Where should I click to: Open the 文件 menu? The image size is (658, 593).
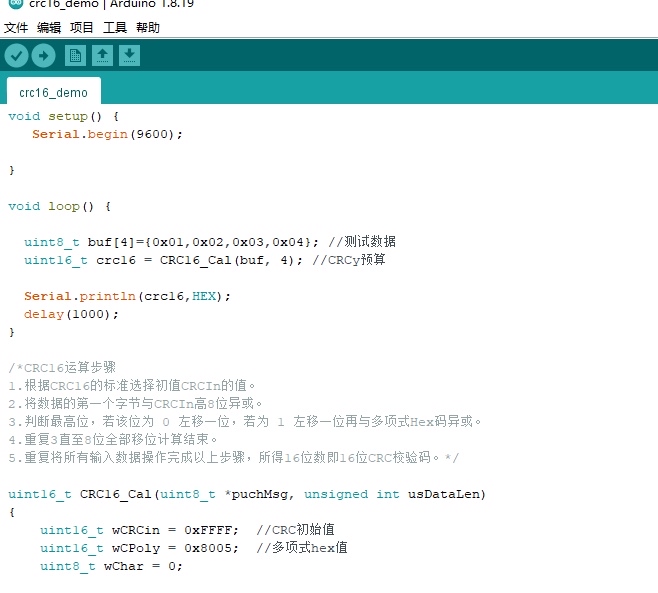pos(16,28)
